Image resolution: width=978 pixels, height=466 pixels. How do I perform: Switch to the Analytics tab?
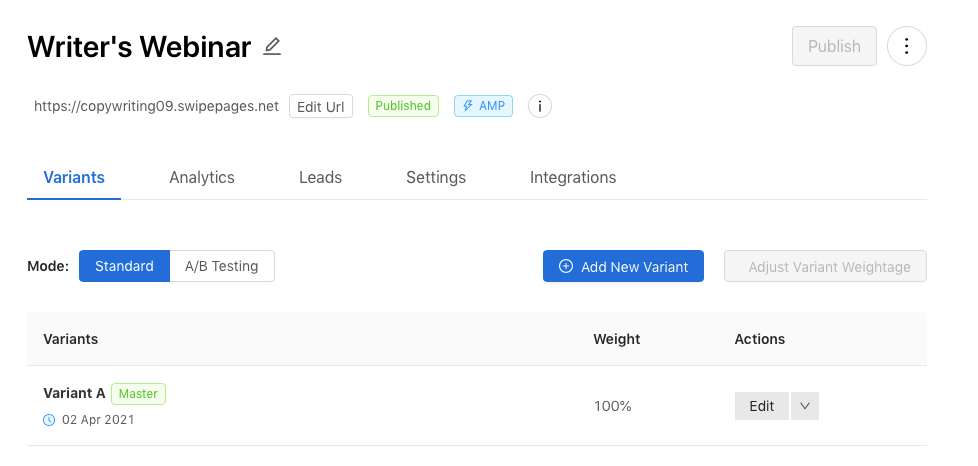click(x=202, y=178)
